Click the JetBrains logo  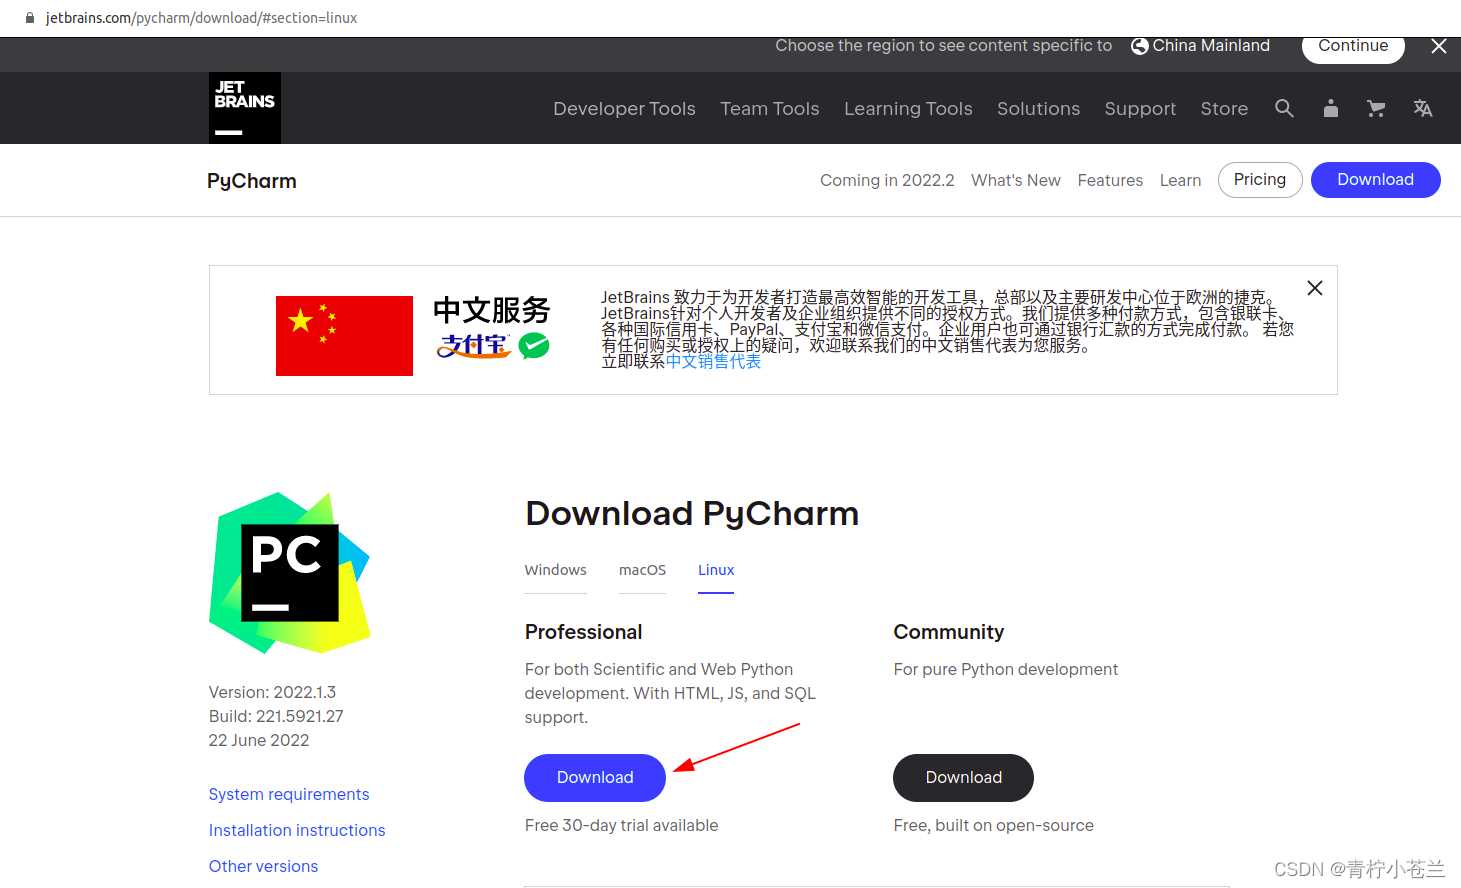[x=244, y=107]
